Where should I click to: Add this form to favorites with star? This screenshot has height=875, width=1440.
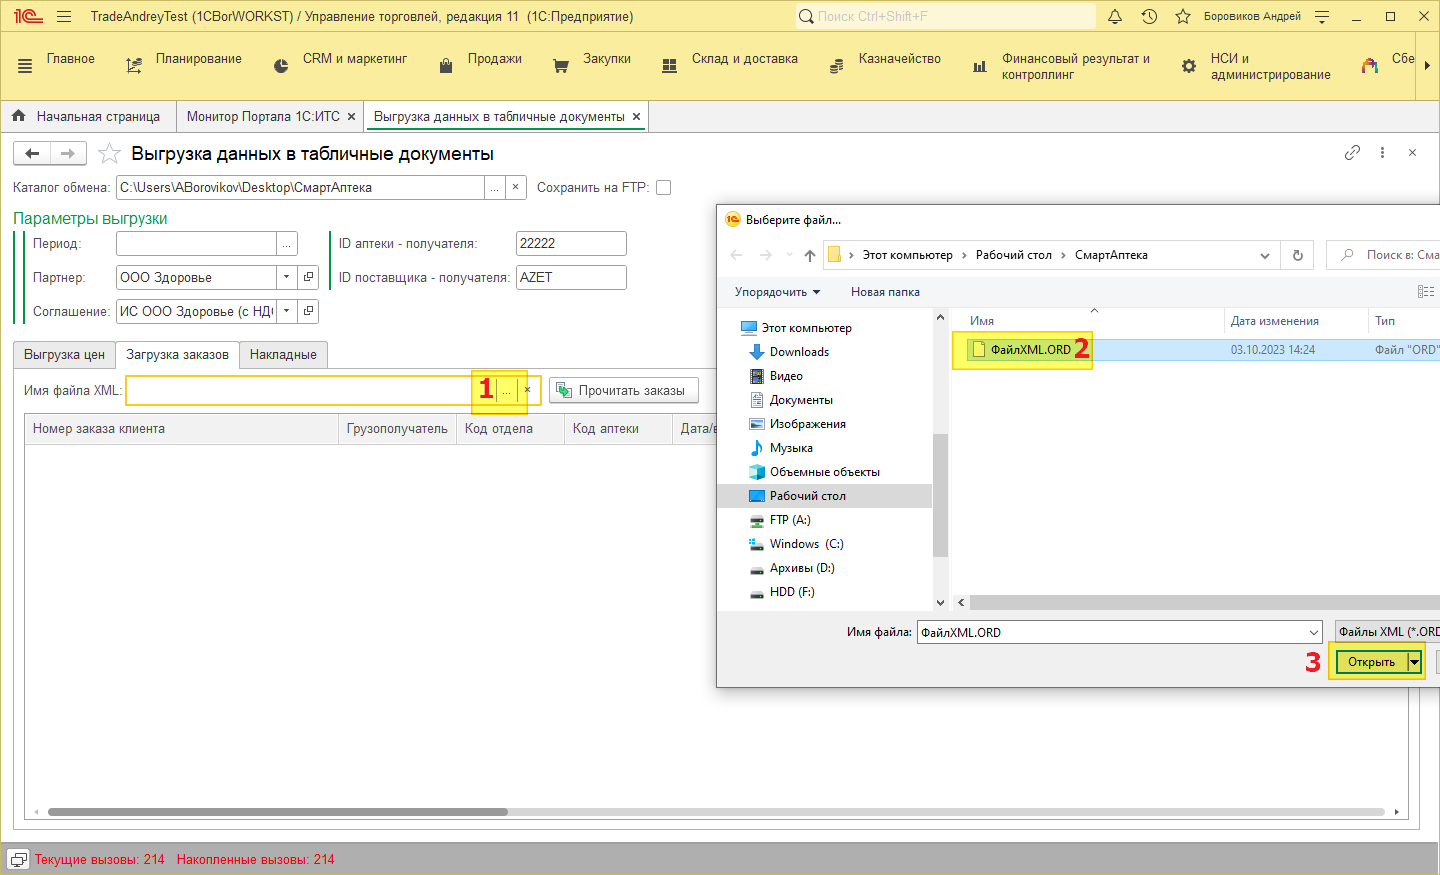109,154
